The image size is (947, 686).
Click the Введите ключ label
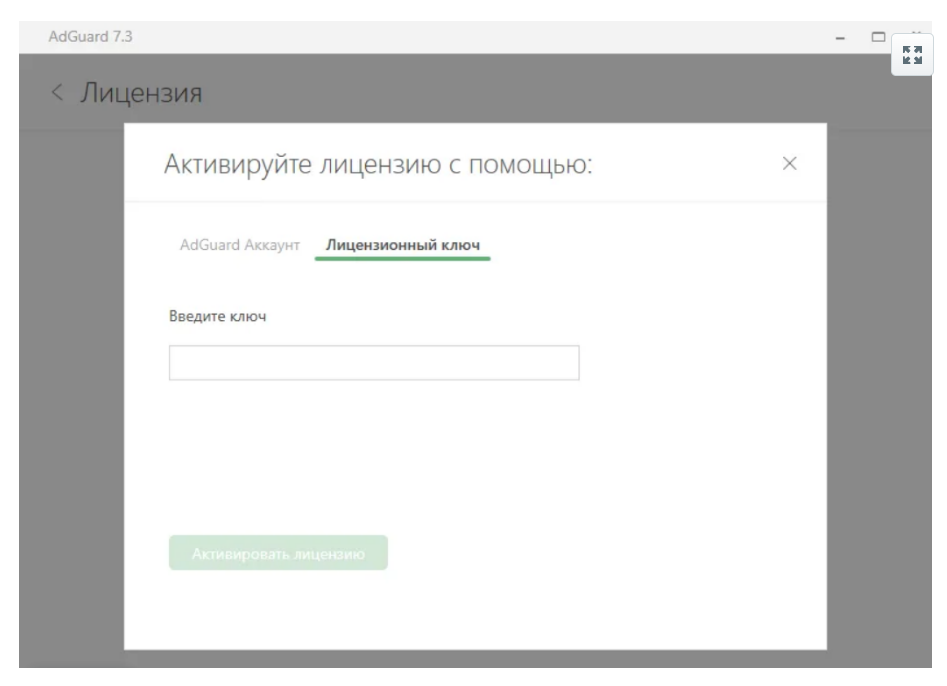(217, 316)
